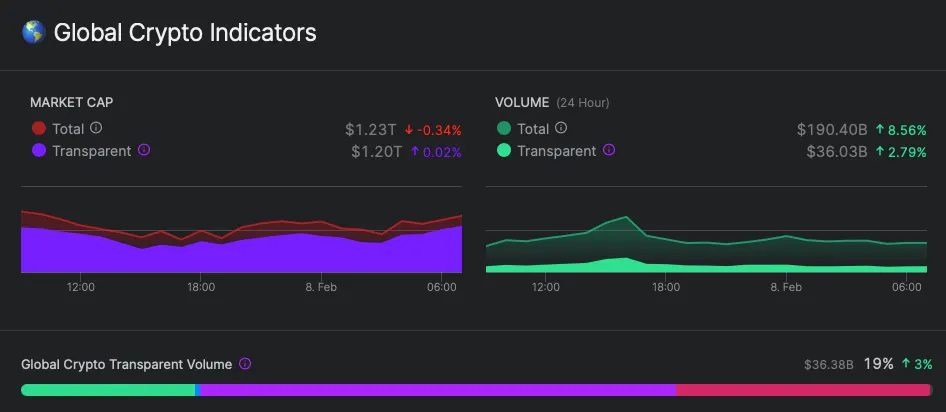Click the red segment of the volume bar
This screenshot has width=946, height=412.
pos(804,390)
